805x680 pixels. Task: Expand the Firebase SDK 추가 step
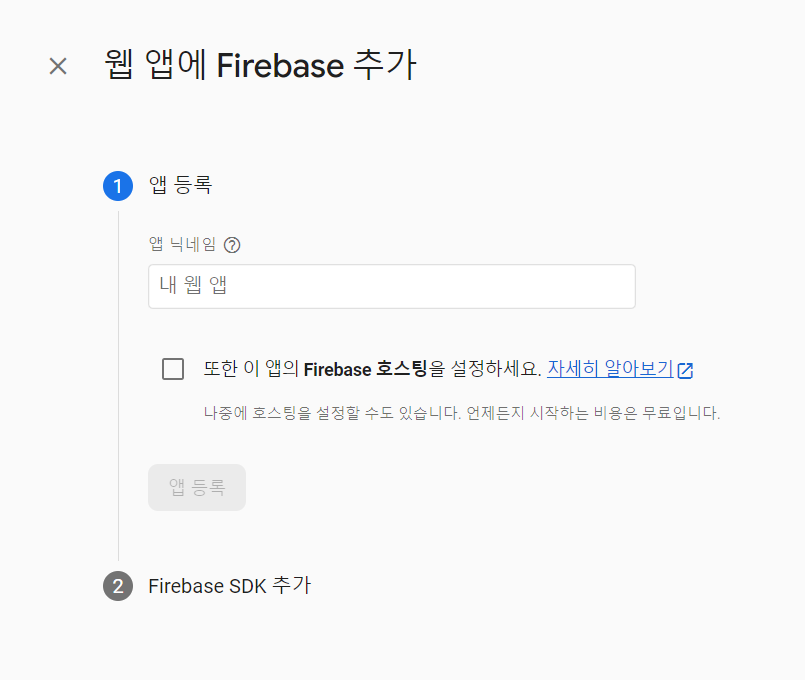(x=229, y=586)
